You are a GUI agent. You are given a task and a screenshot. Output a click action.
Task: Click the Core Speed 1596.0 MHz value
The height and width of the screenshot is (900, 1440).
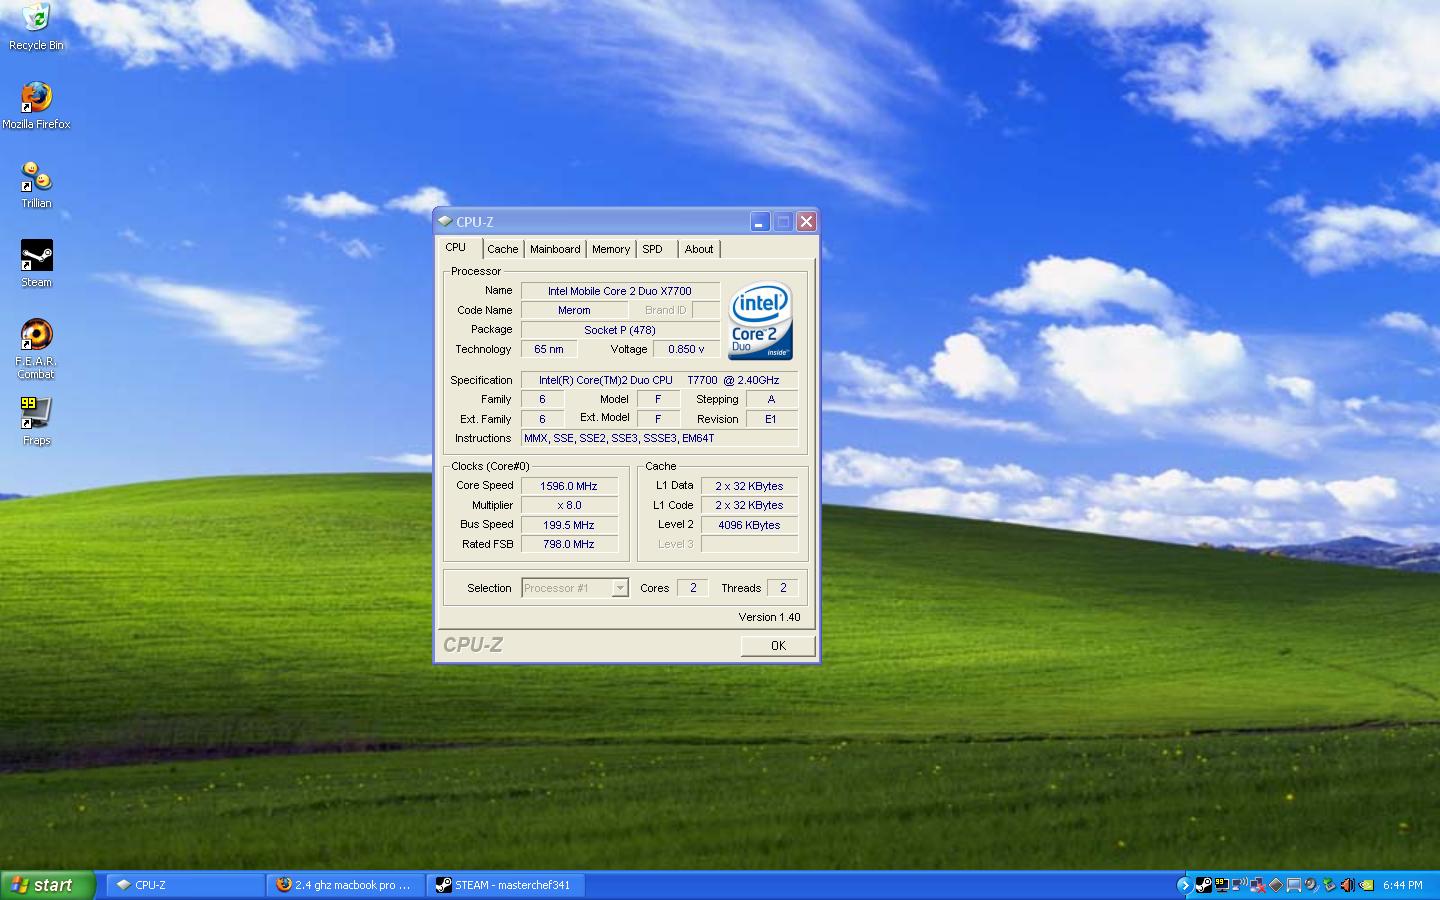click(x=569, y=486)
